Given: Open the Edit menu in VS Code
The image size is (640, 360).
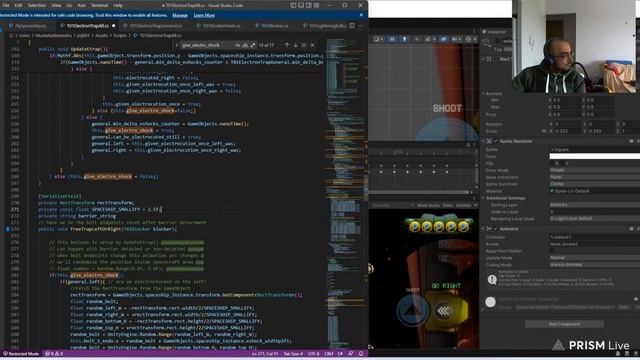Looking at the screenshot, I should pyautogui.click(x=19, y=5).
